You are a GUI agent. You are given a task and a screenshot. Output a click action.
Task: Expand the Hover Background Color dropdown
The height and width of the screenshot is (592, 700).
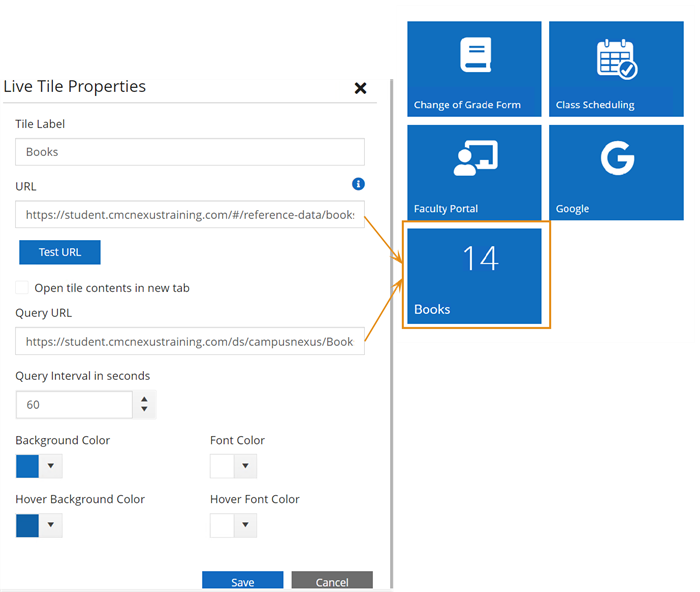pyautogui.click(x=51, y=526)
